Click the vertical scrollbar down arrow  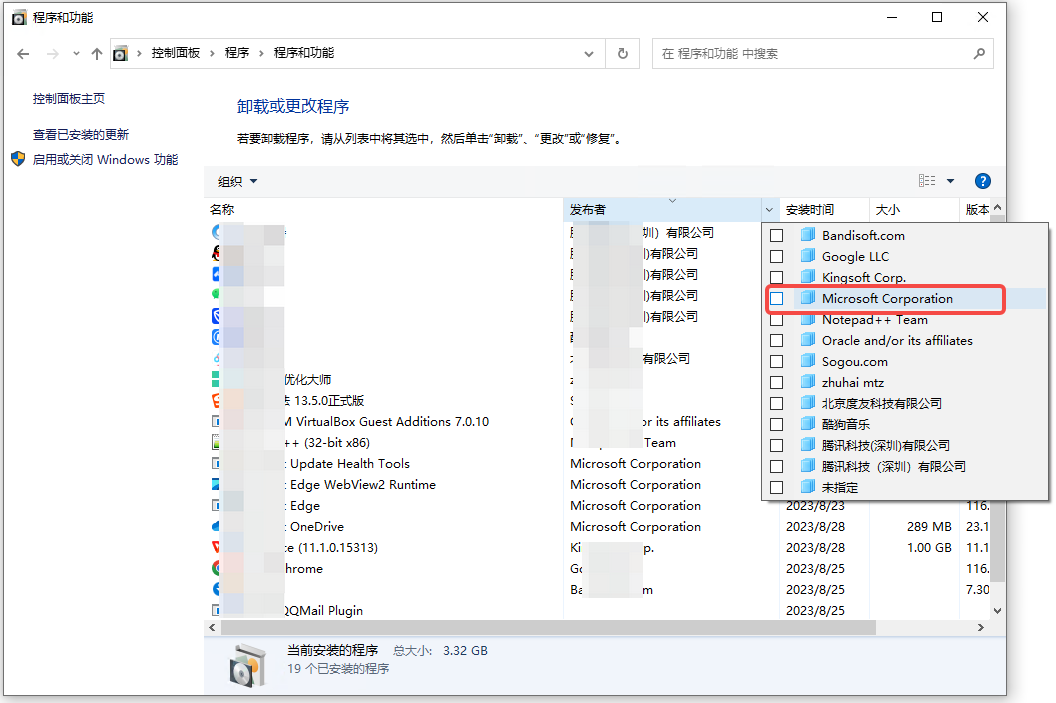coord(997,611)
